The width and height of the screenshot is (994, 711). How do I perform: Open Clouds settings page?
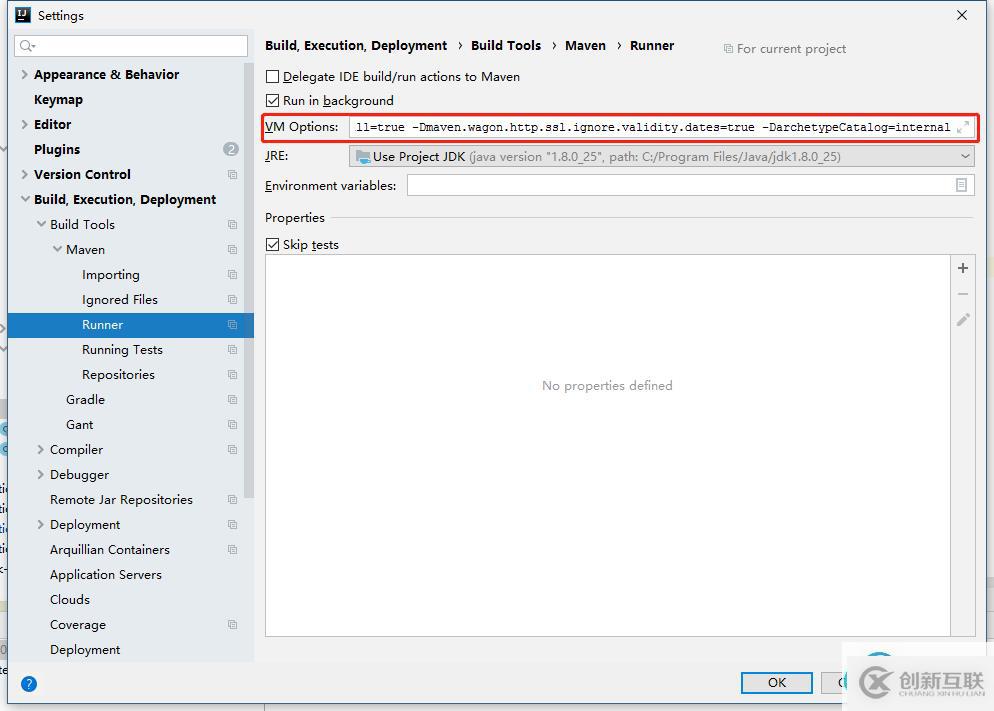pyautogui.click(x=70, y=599)
